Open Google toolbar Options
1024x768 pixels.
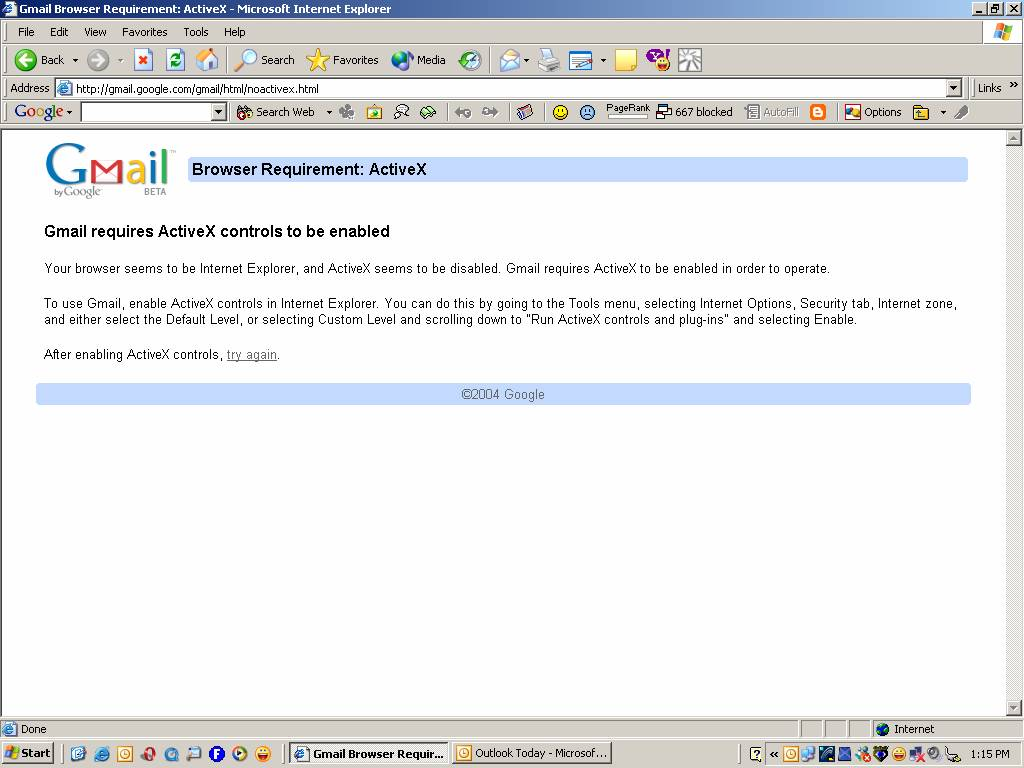pyautogui.click(x=873, y=112)
